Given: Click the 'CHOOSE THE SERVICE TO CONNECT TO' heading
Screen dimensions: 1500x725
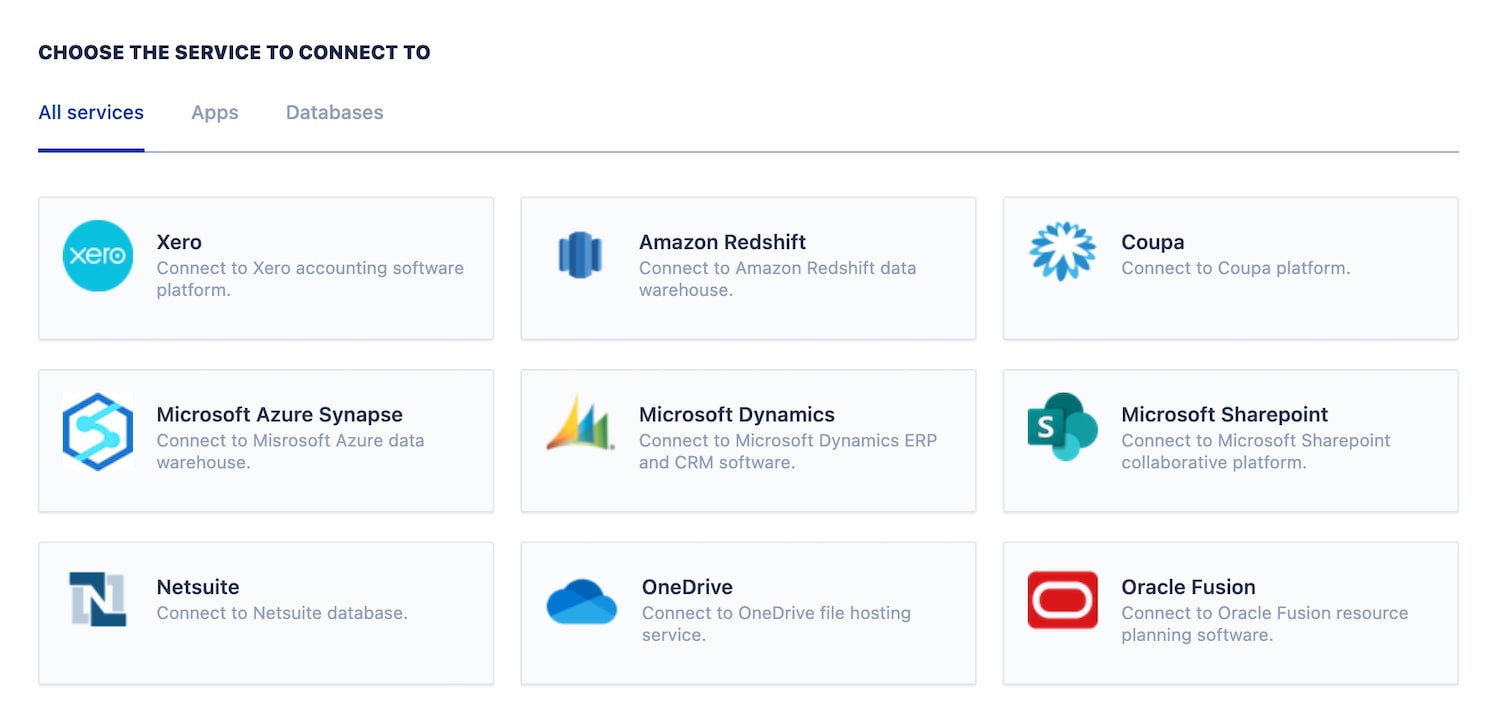Looking at the screenshot, I should click(234, 53).
